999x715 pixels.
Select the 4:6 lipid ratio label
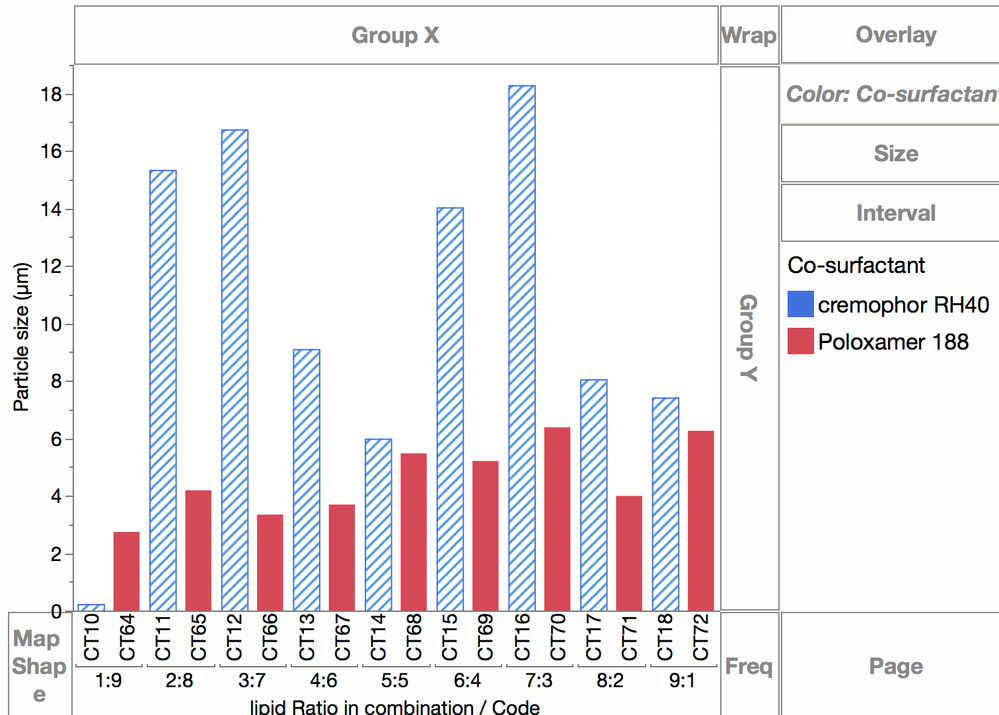point(324,681)
